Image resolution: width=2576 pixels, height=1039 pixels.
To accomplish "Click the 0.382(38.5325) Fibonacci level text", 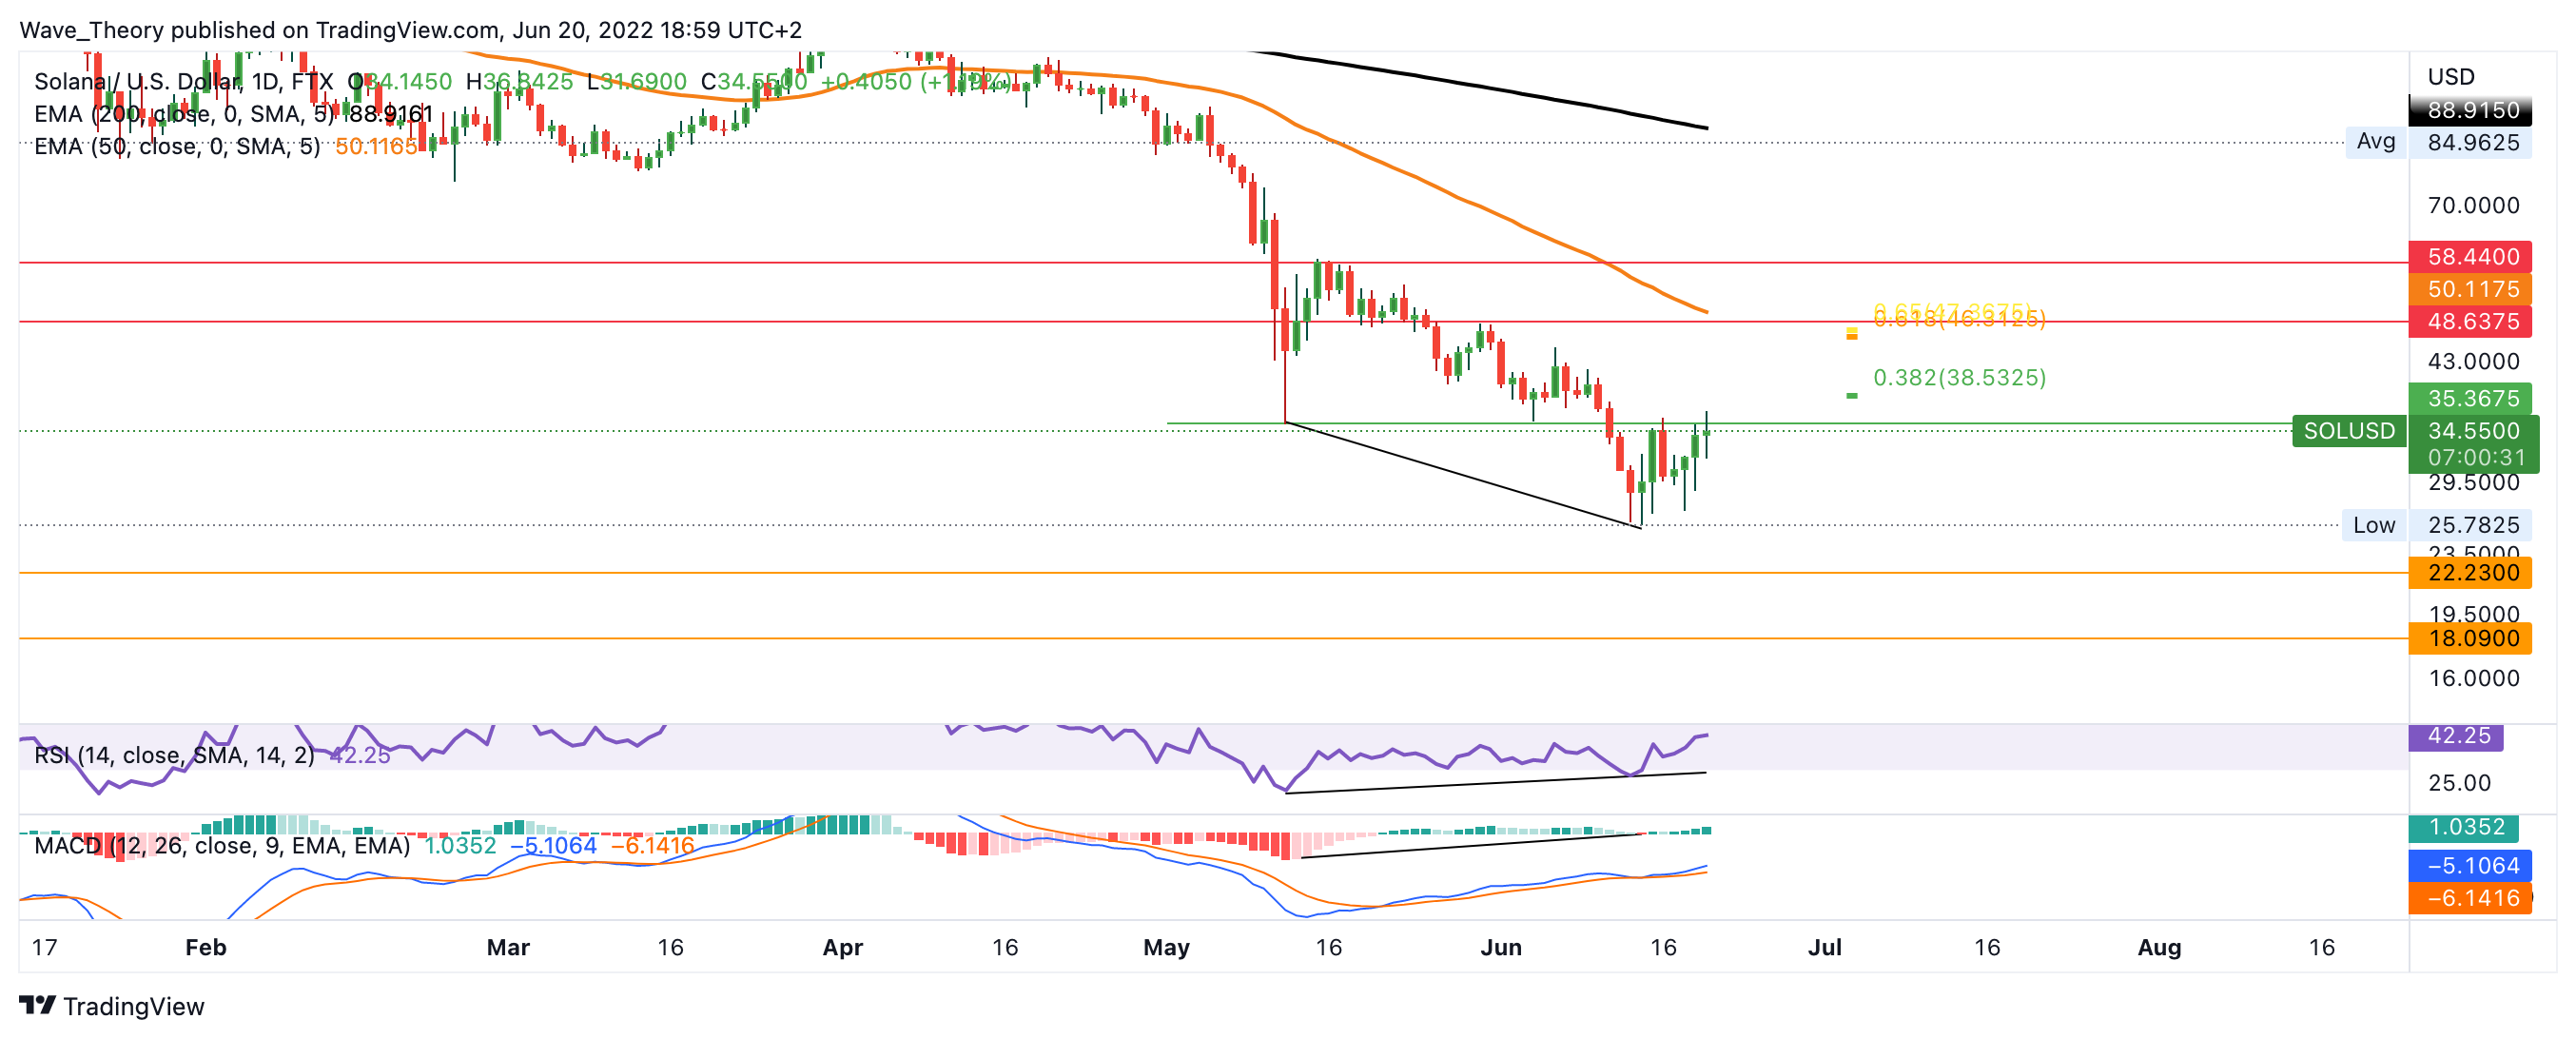I will 1958,378.
